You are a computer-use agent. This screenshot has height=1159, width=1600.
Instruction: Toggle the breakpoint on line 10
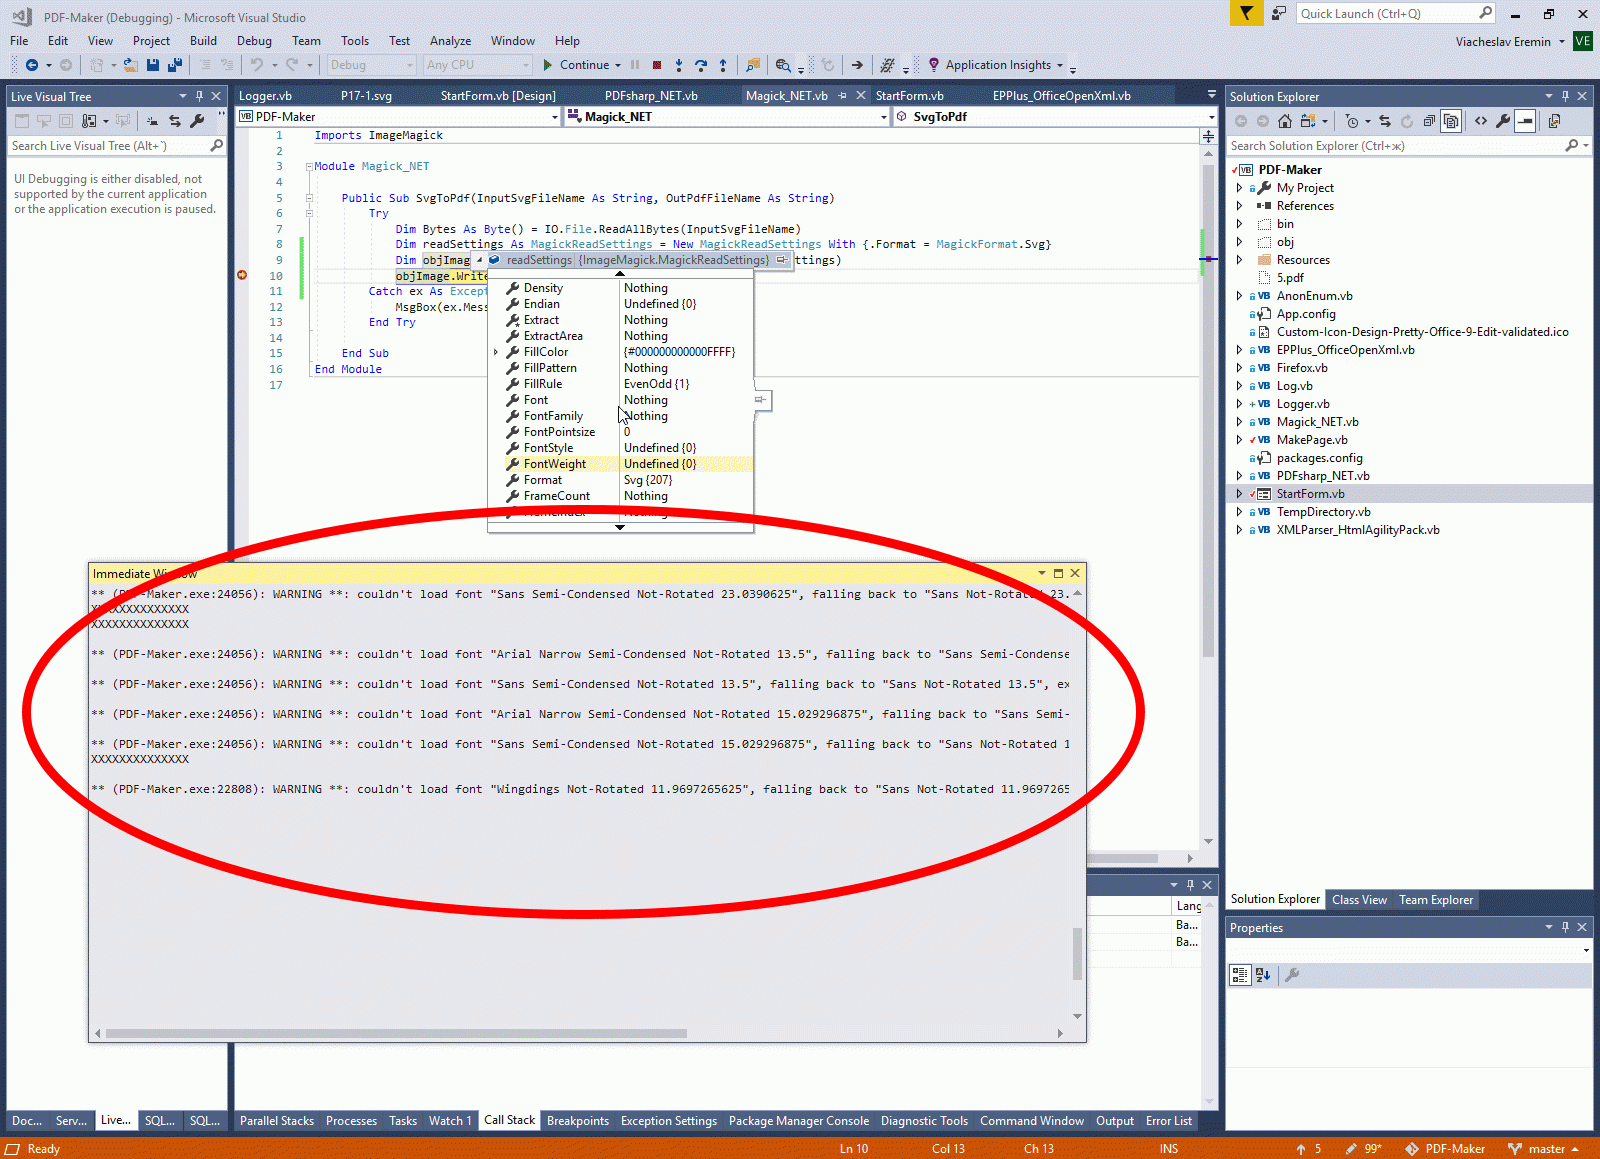(x=241, y=275)
